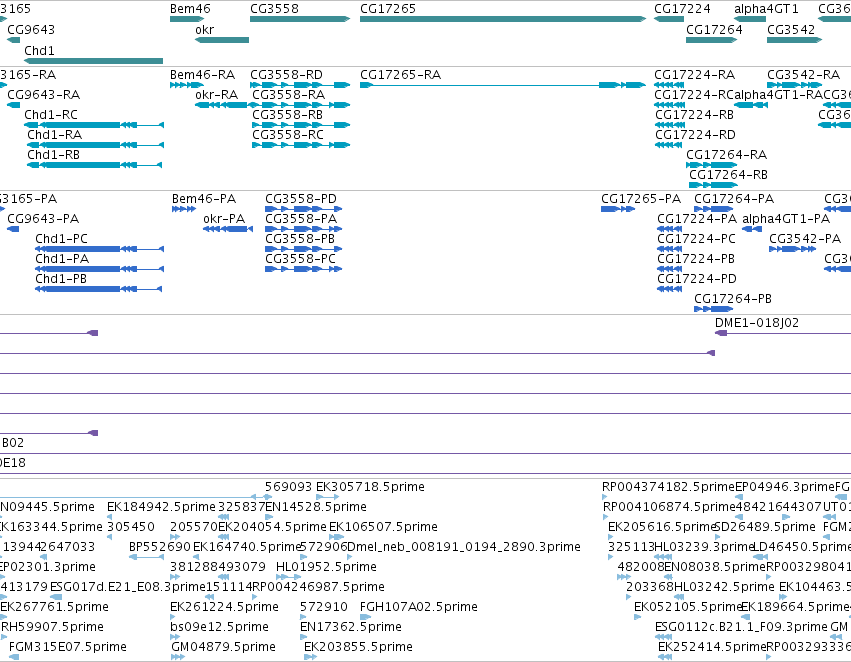Select EST bs09e12.5prime label
The width and height of the screenshot is (851, 662).
(x=219, y=627)
